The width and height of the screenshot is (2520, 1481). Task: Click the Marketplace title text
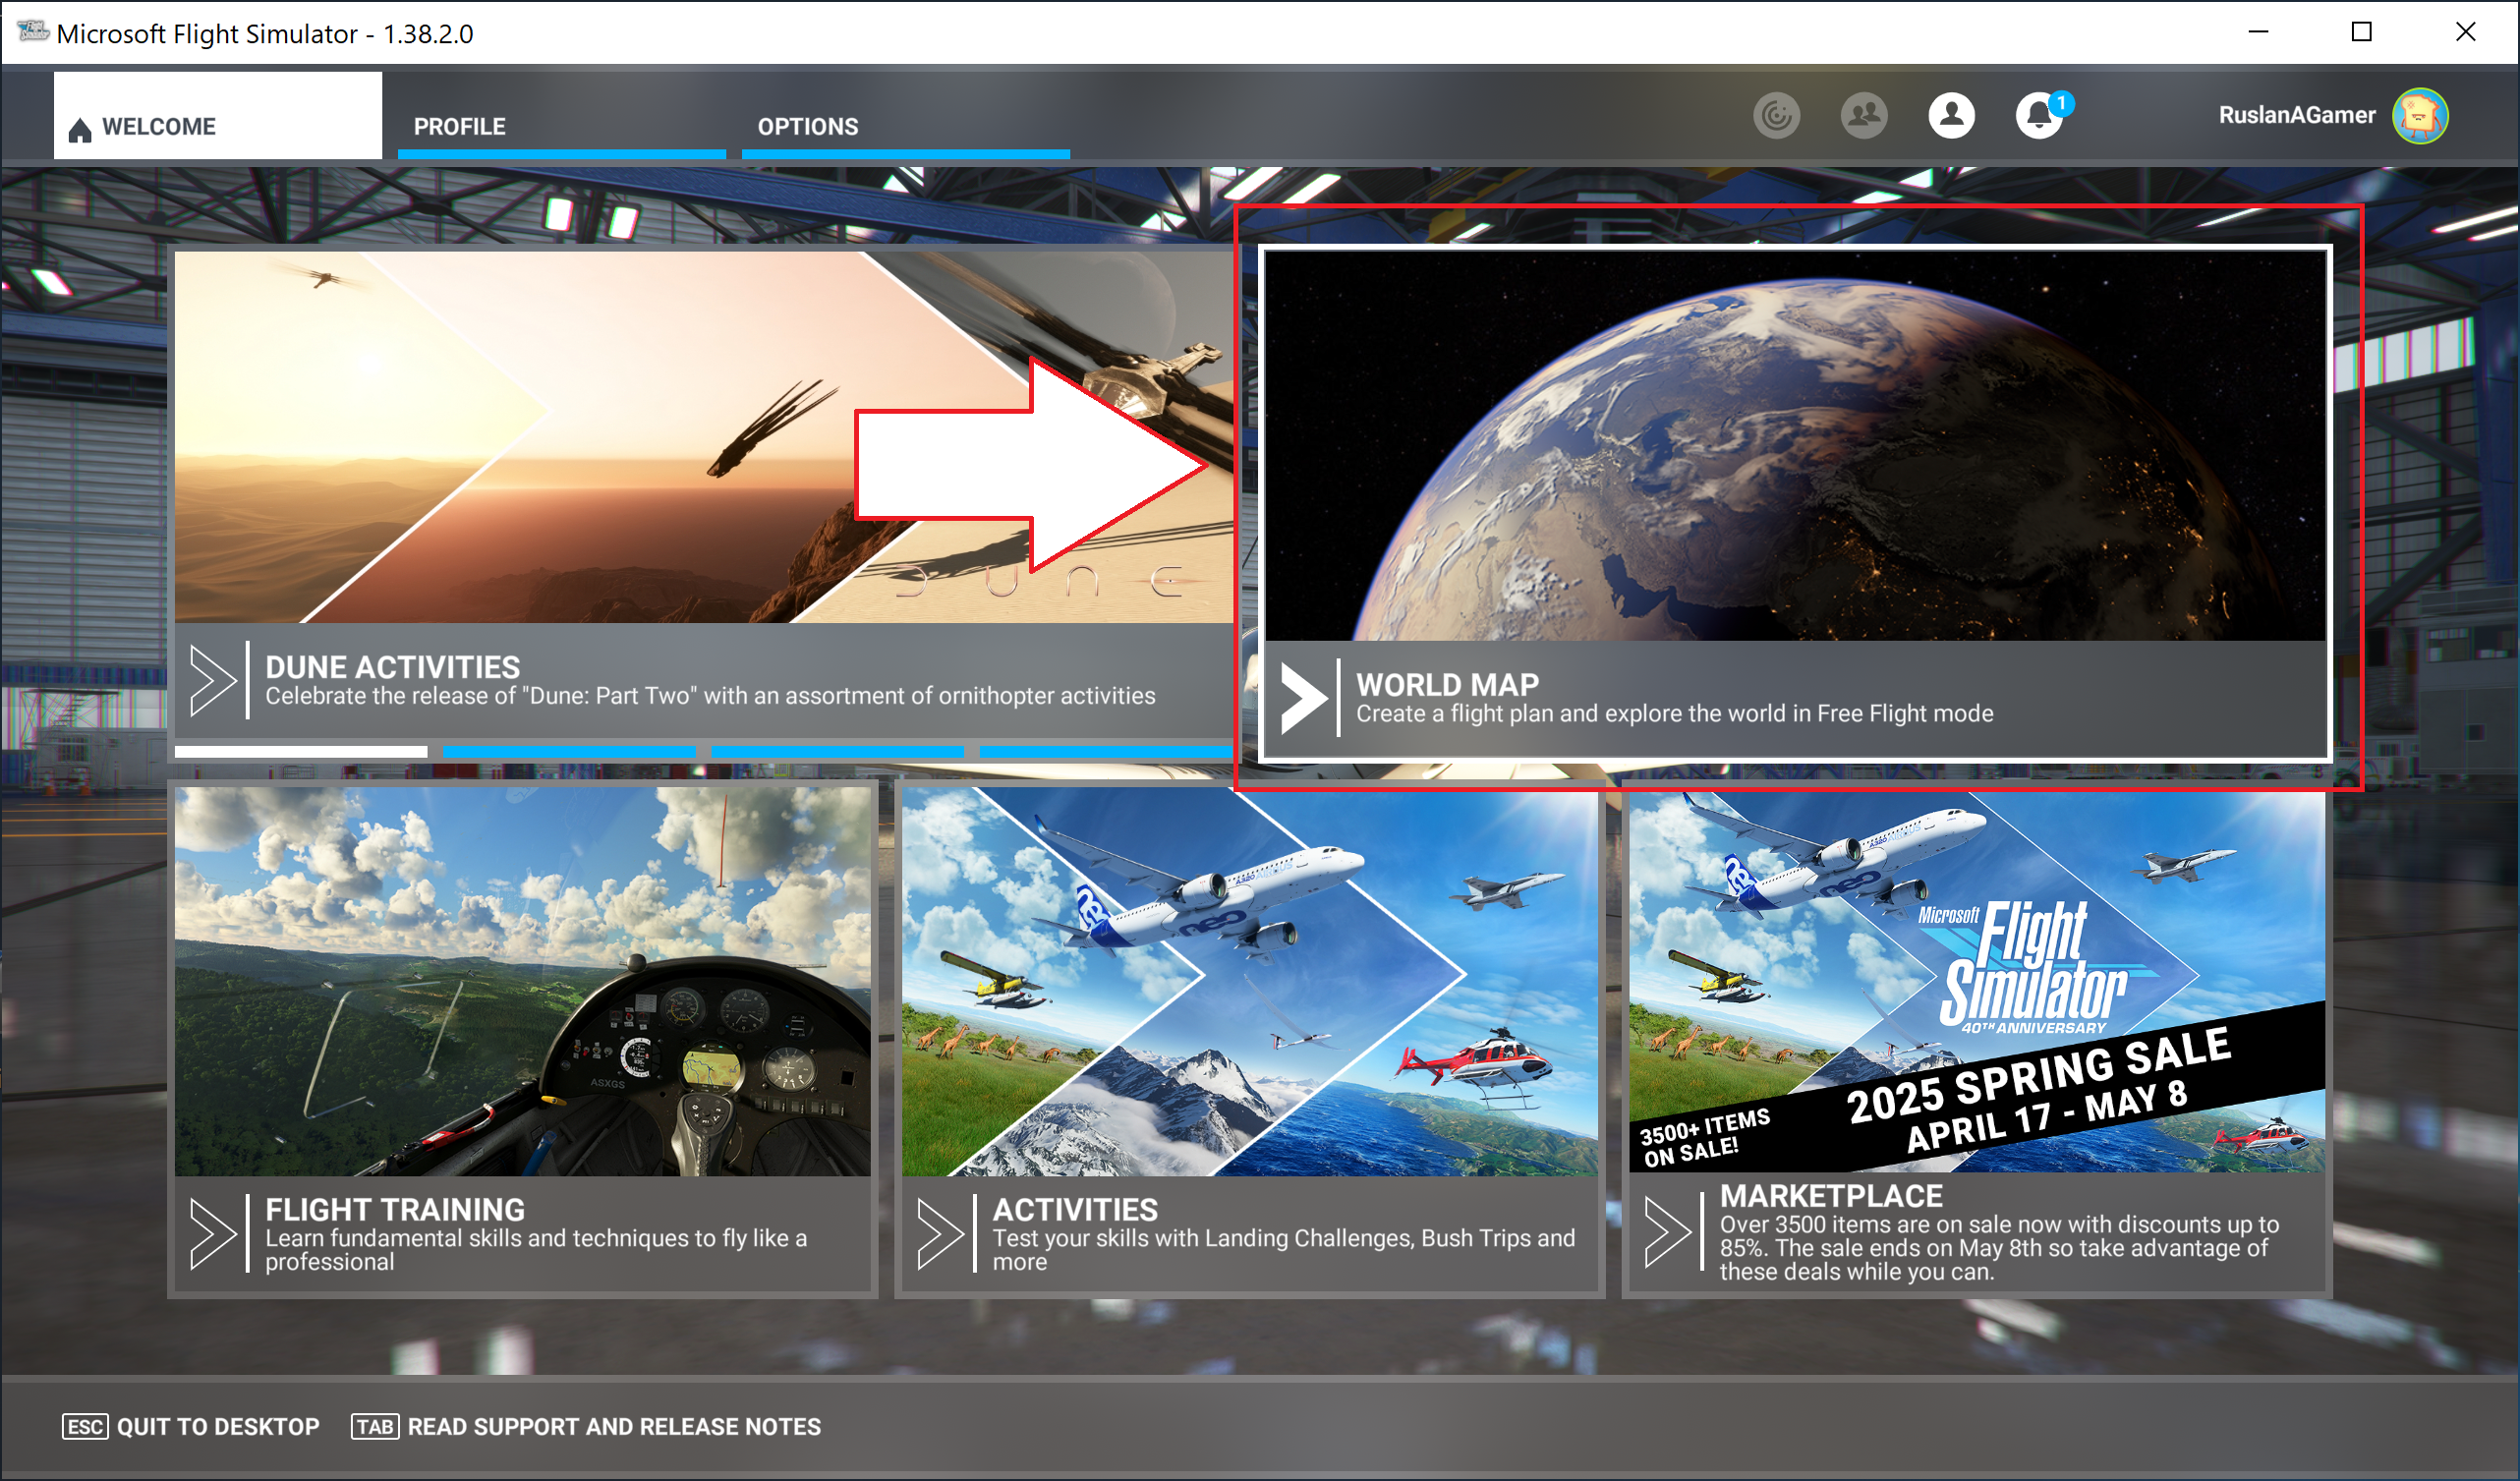(x=1831, y=1196)
